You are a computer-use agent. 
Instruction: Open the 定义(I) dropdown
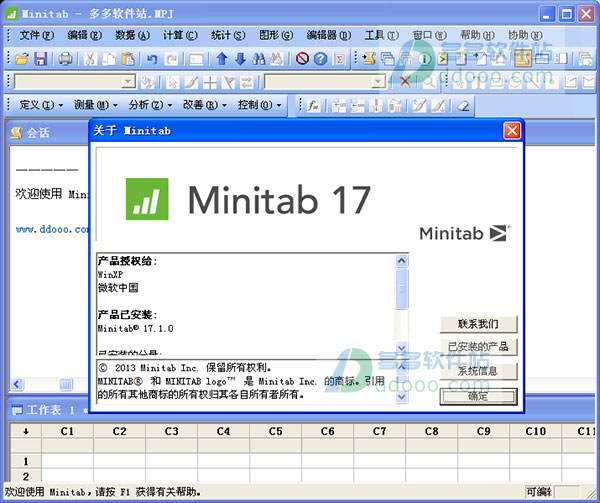(x=41, y=105)
